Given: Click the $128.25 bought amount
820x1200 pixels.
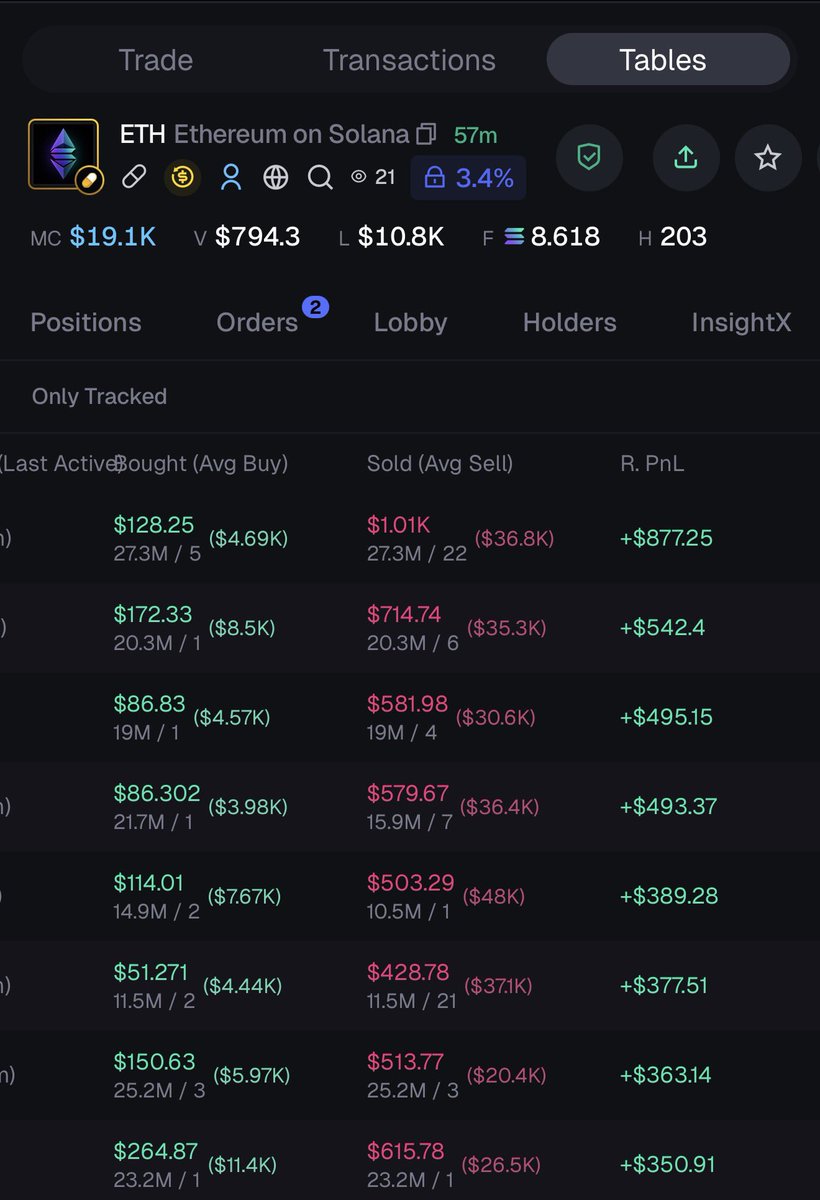Looking at the screenshot, I should pos(154,525).
